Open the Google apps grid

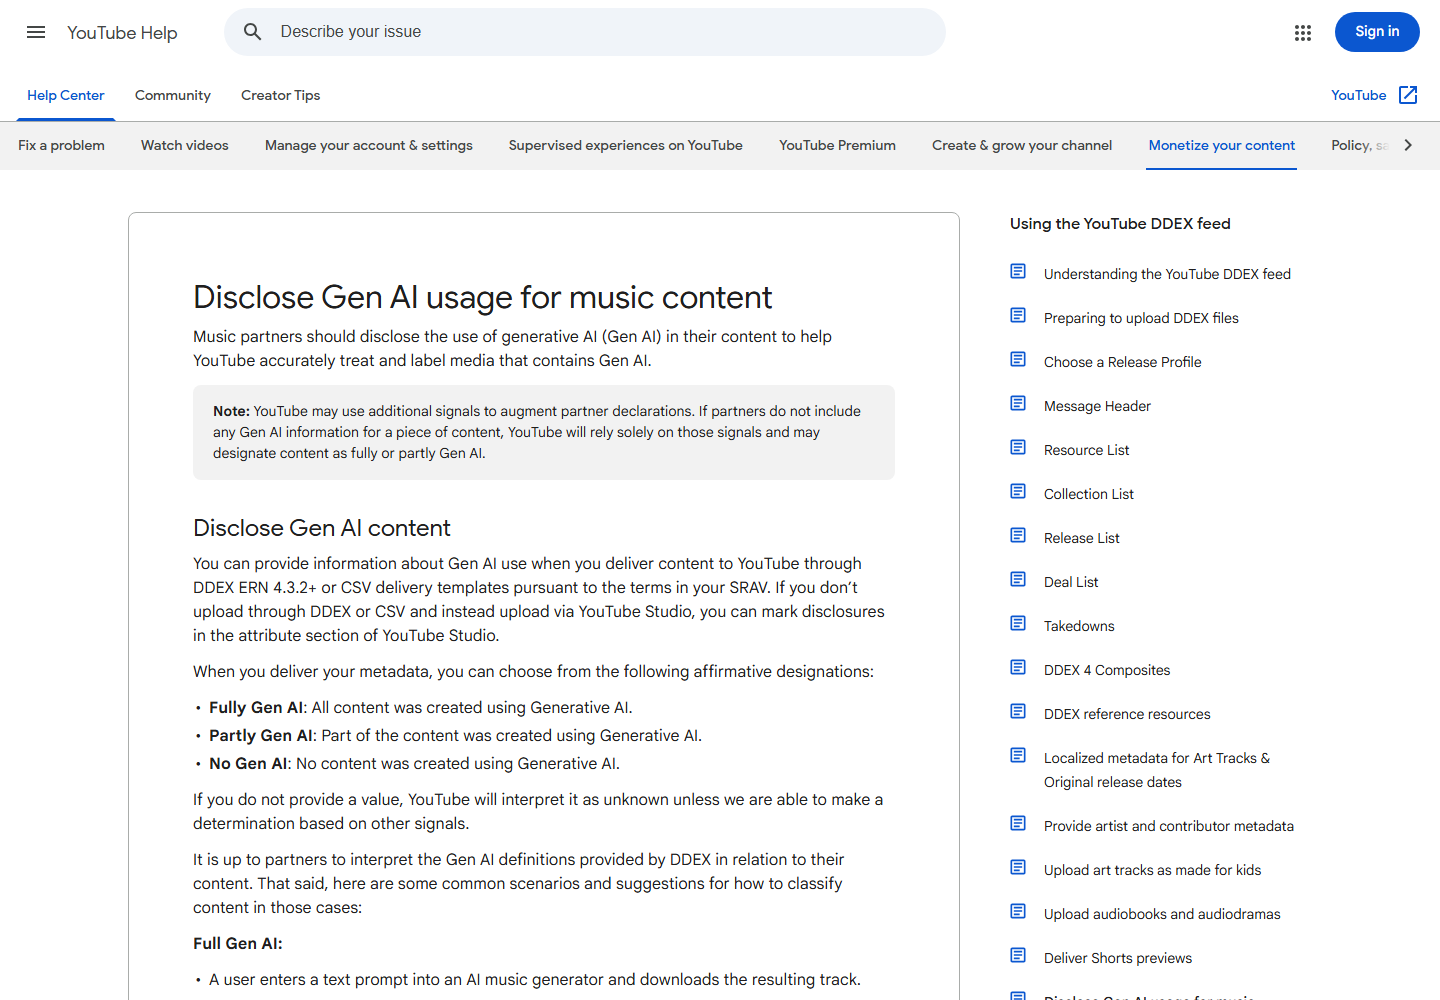coord(1302,33)
